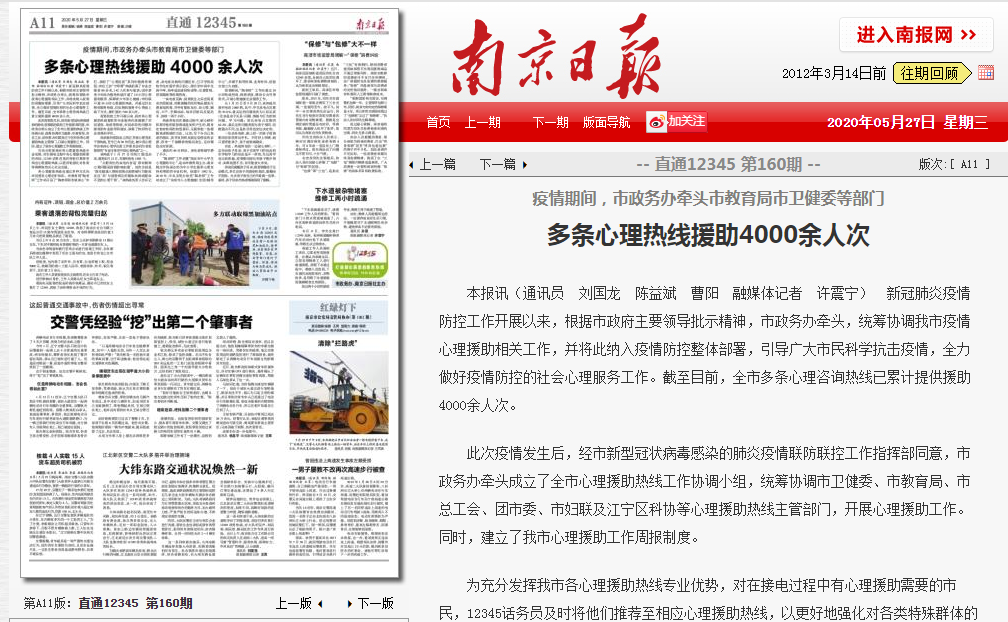Click the right arrow beside 下一篇
The image size is (1008, 622).
pos(525,165)
